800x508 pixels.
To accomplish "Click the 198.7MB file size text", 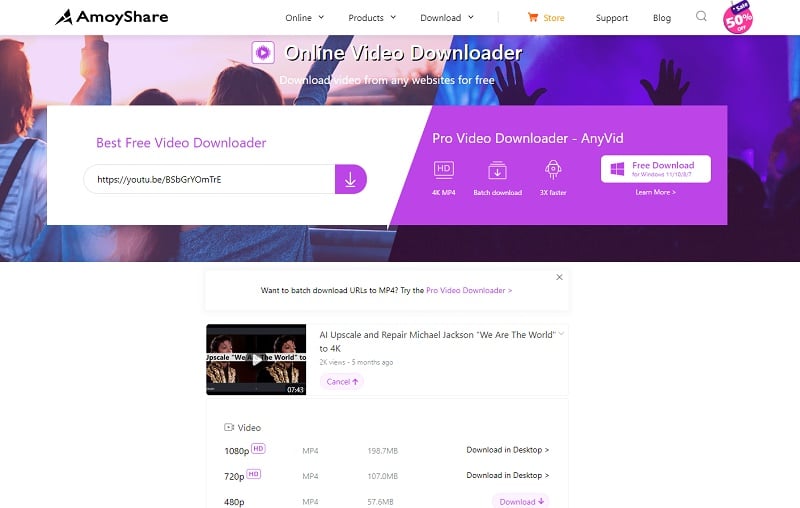I will 383,451.
